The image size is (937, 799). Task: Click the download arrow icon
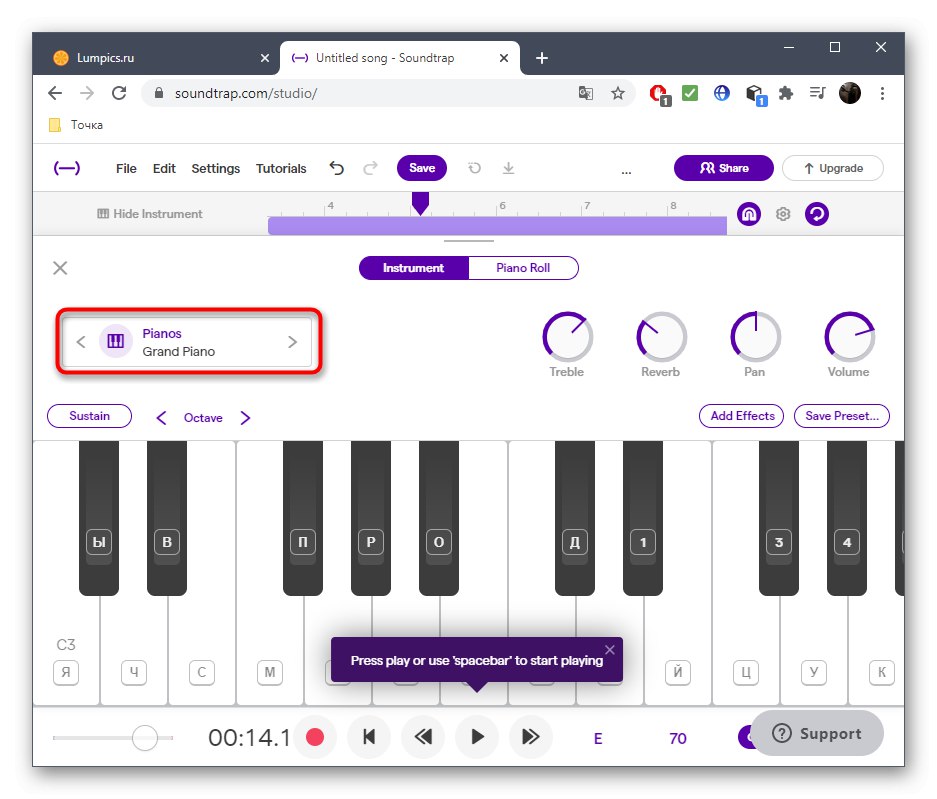[509, 169]
